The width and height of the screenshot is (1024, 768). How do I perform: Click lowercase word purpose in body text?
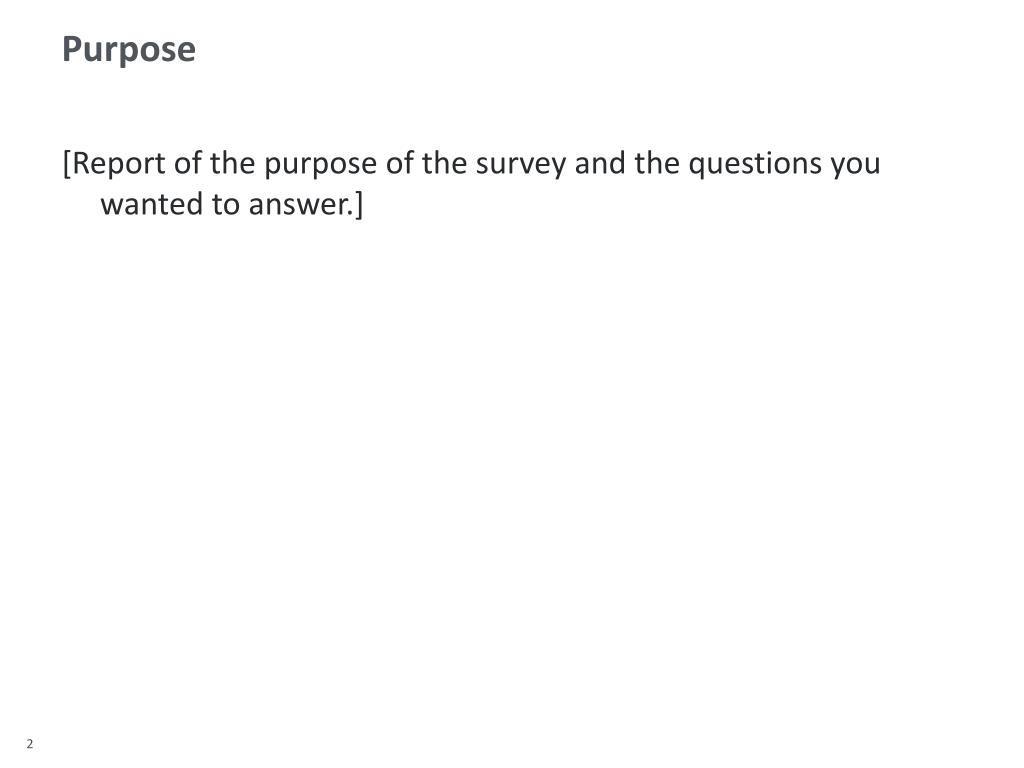coord(320,165)
